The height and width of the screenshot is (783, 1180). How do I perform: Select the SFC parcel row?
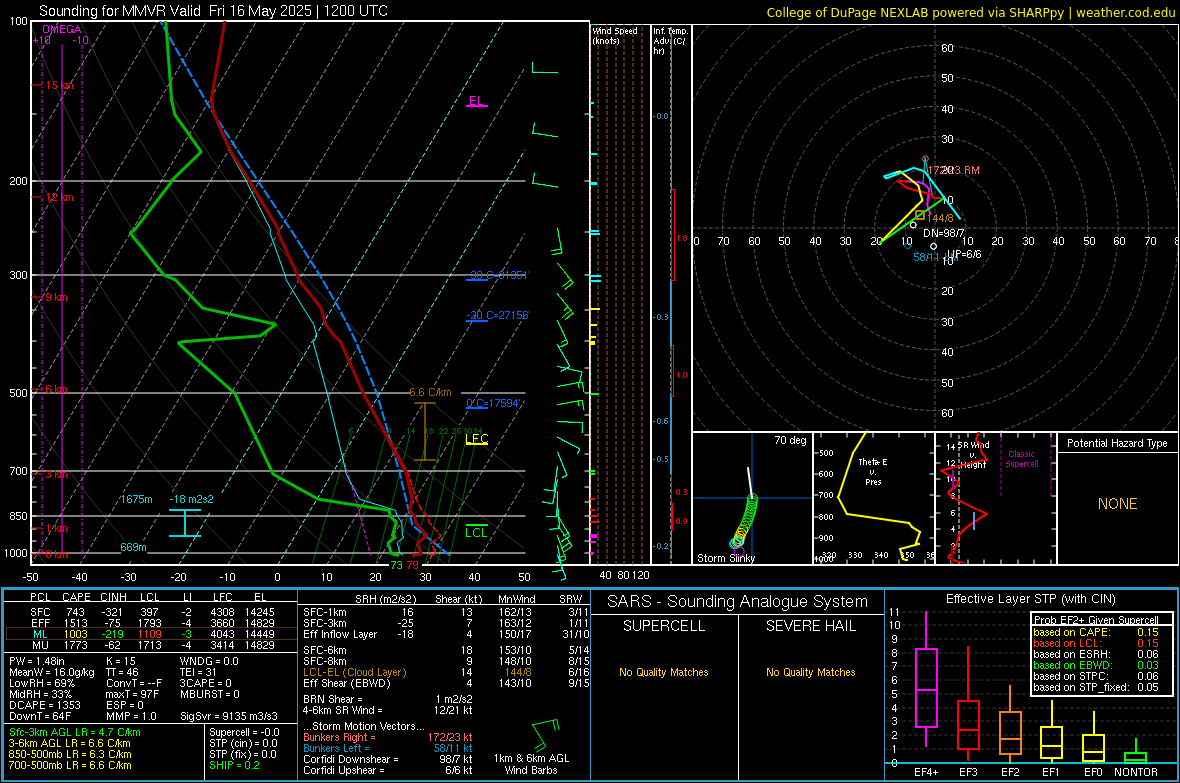pos(151,612)
